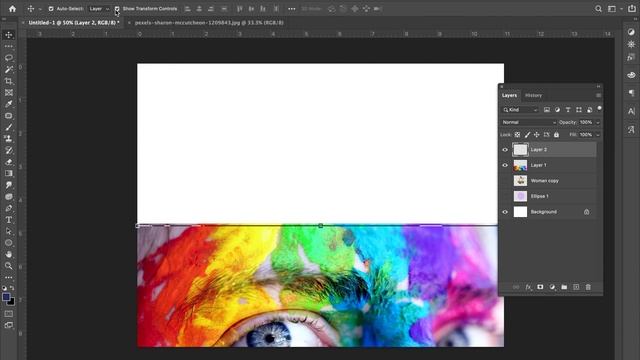Open extra options three-dots in options bar

click(x=291, y=9)
